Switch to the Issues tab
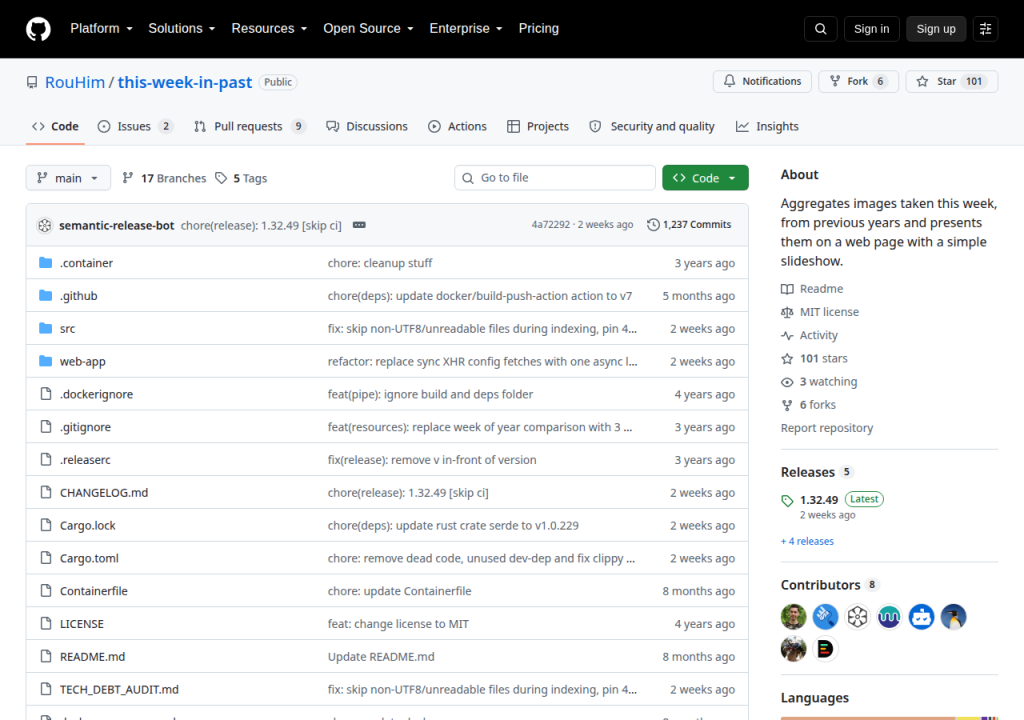Image resolution: width=1024 pixels, height=720 pixels. click(135, 127)
